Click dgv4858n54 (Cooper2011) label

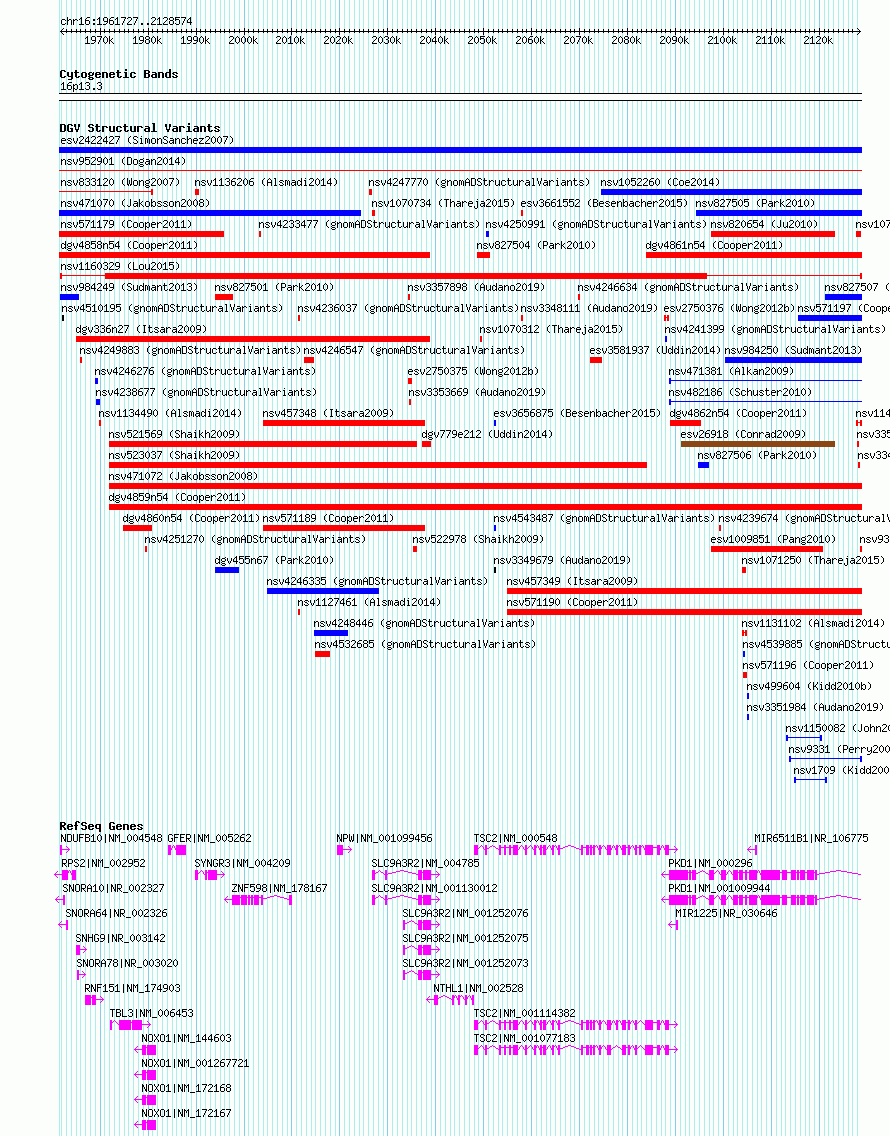(129, 246)
